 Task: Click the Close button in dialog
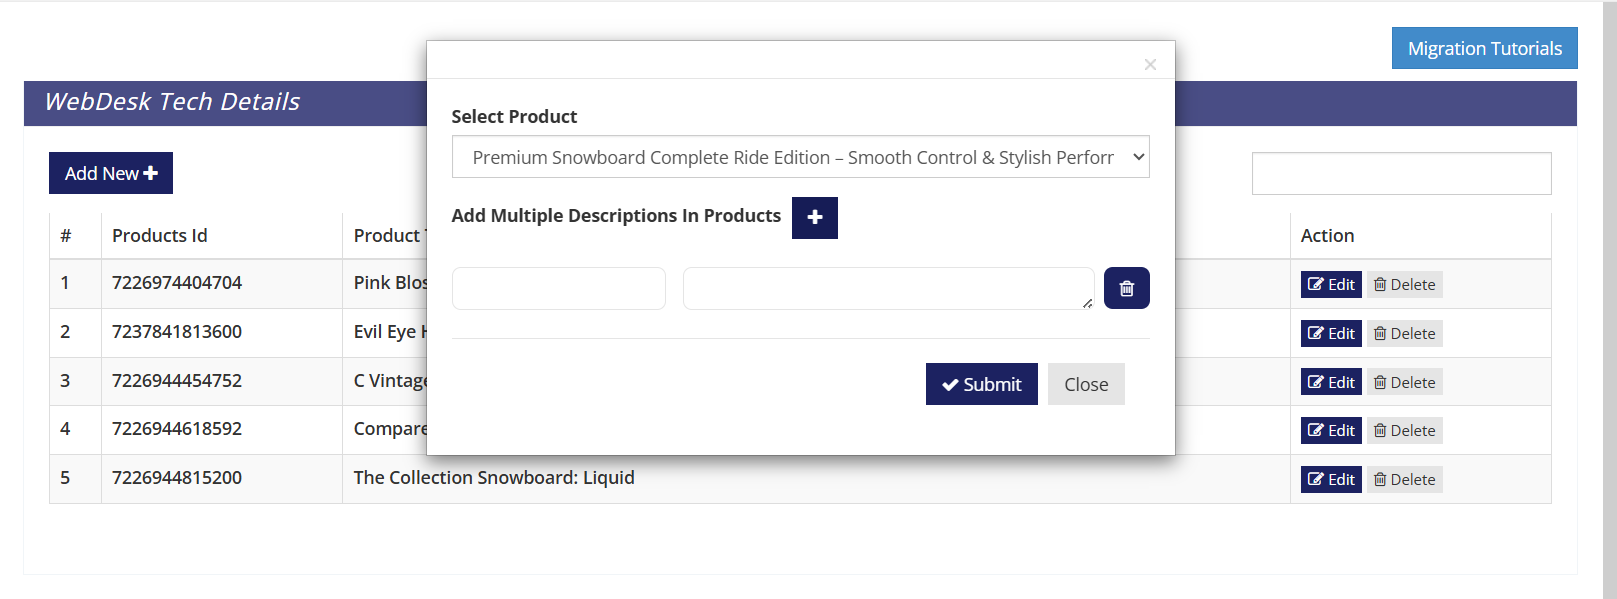point(1085,384)
